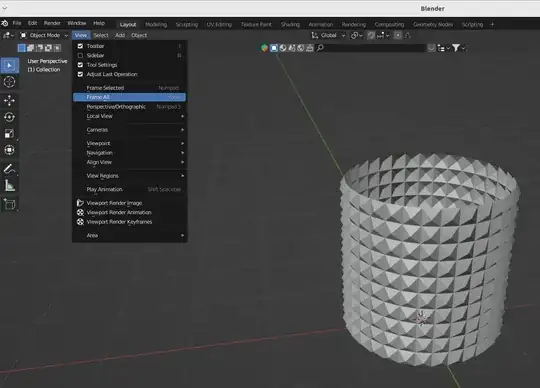Screen dimensions: 540x388
Task: Open the Help menu
Action: tap(99, 23)
